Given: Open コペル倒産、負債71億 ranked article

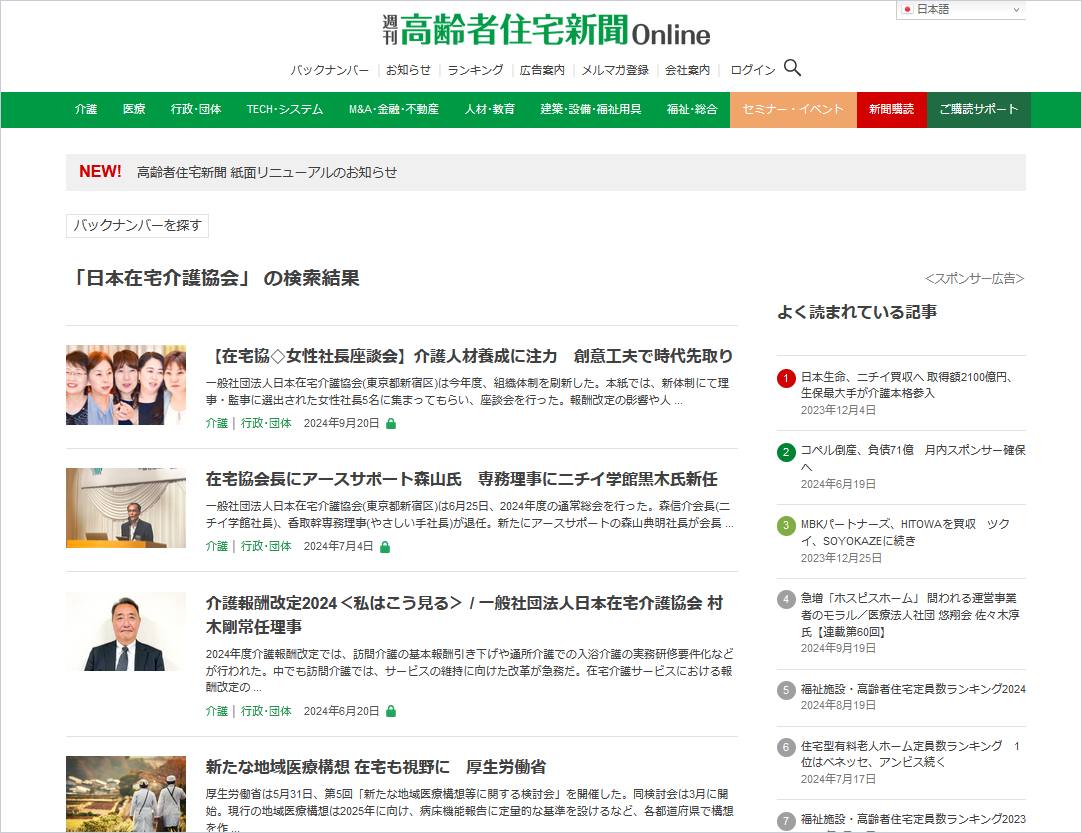Looking at the screenshot, I should pyautogui.click(x=913, y=458).
